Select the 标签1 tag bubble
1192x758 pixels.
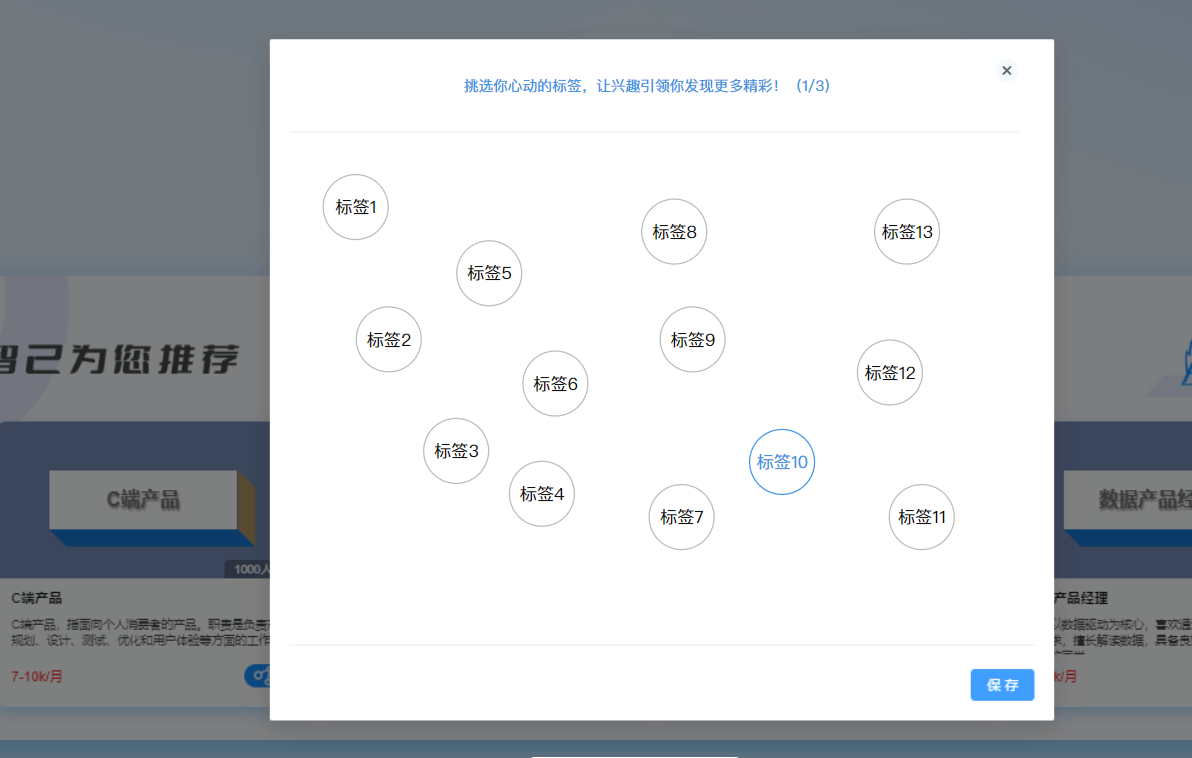point(355,207)
